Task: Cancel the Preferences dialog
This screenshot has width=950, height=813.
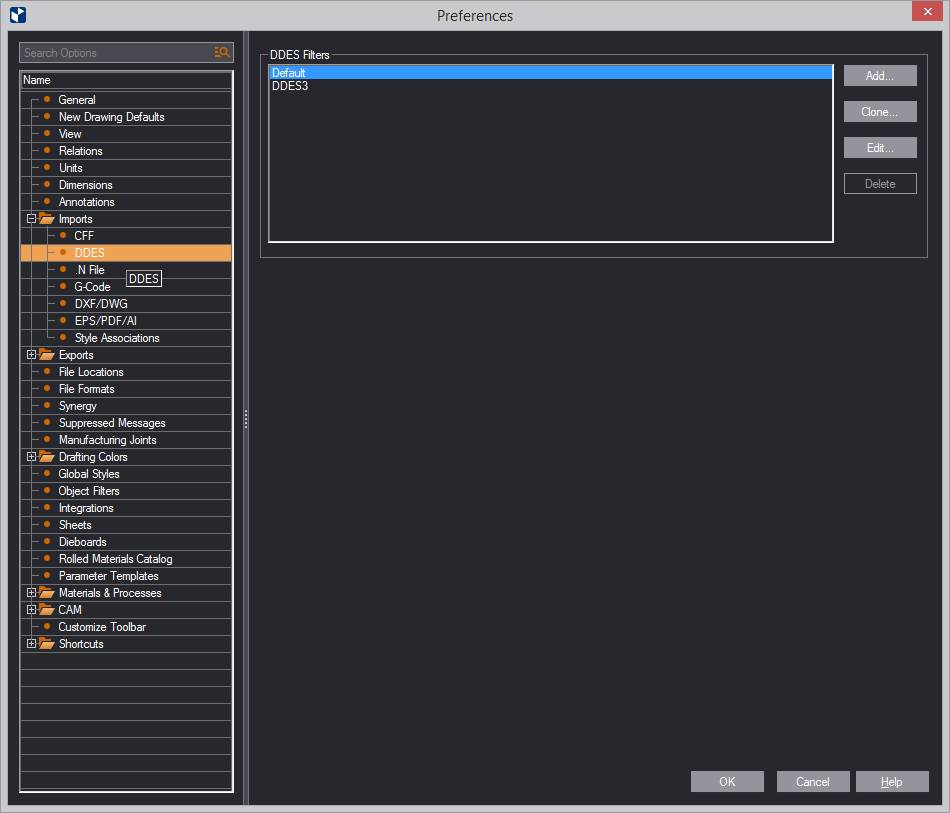Action: click(812, 781)
